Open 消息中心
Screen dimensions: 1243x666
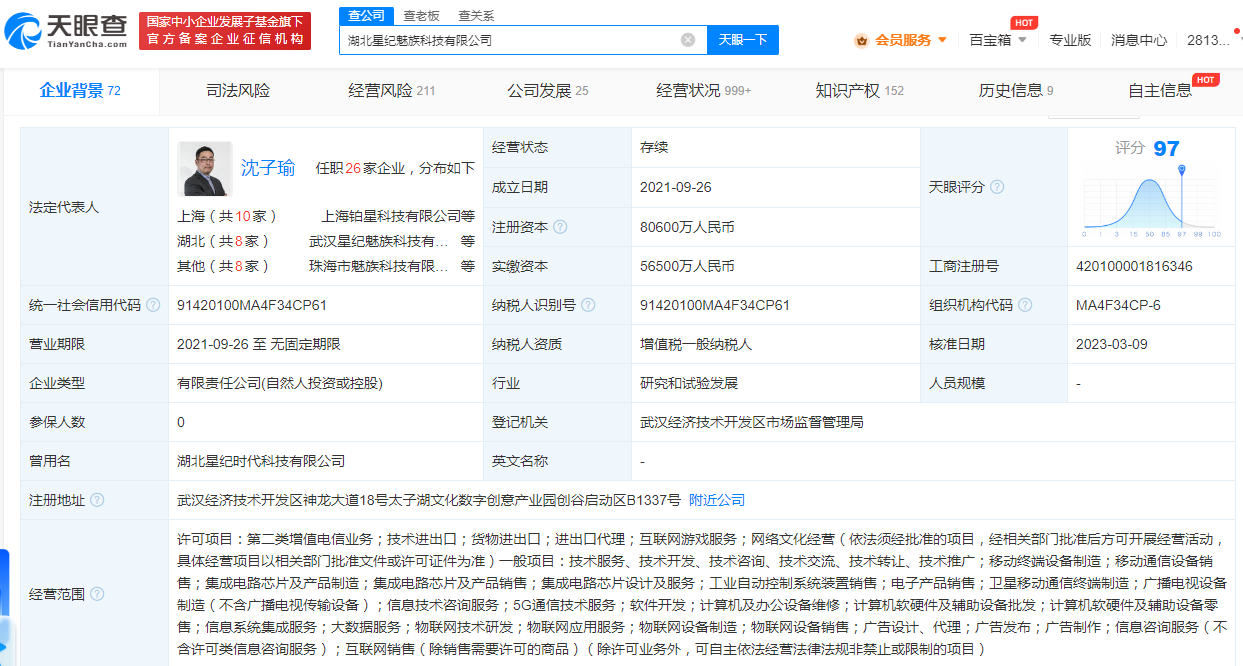coord(1139,40)
